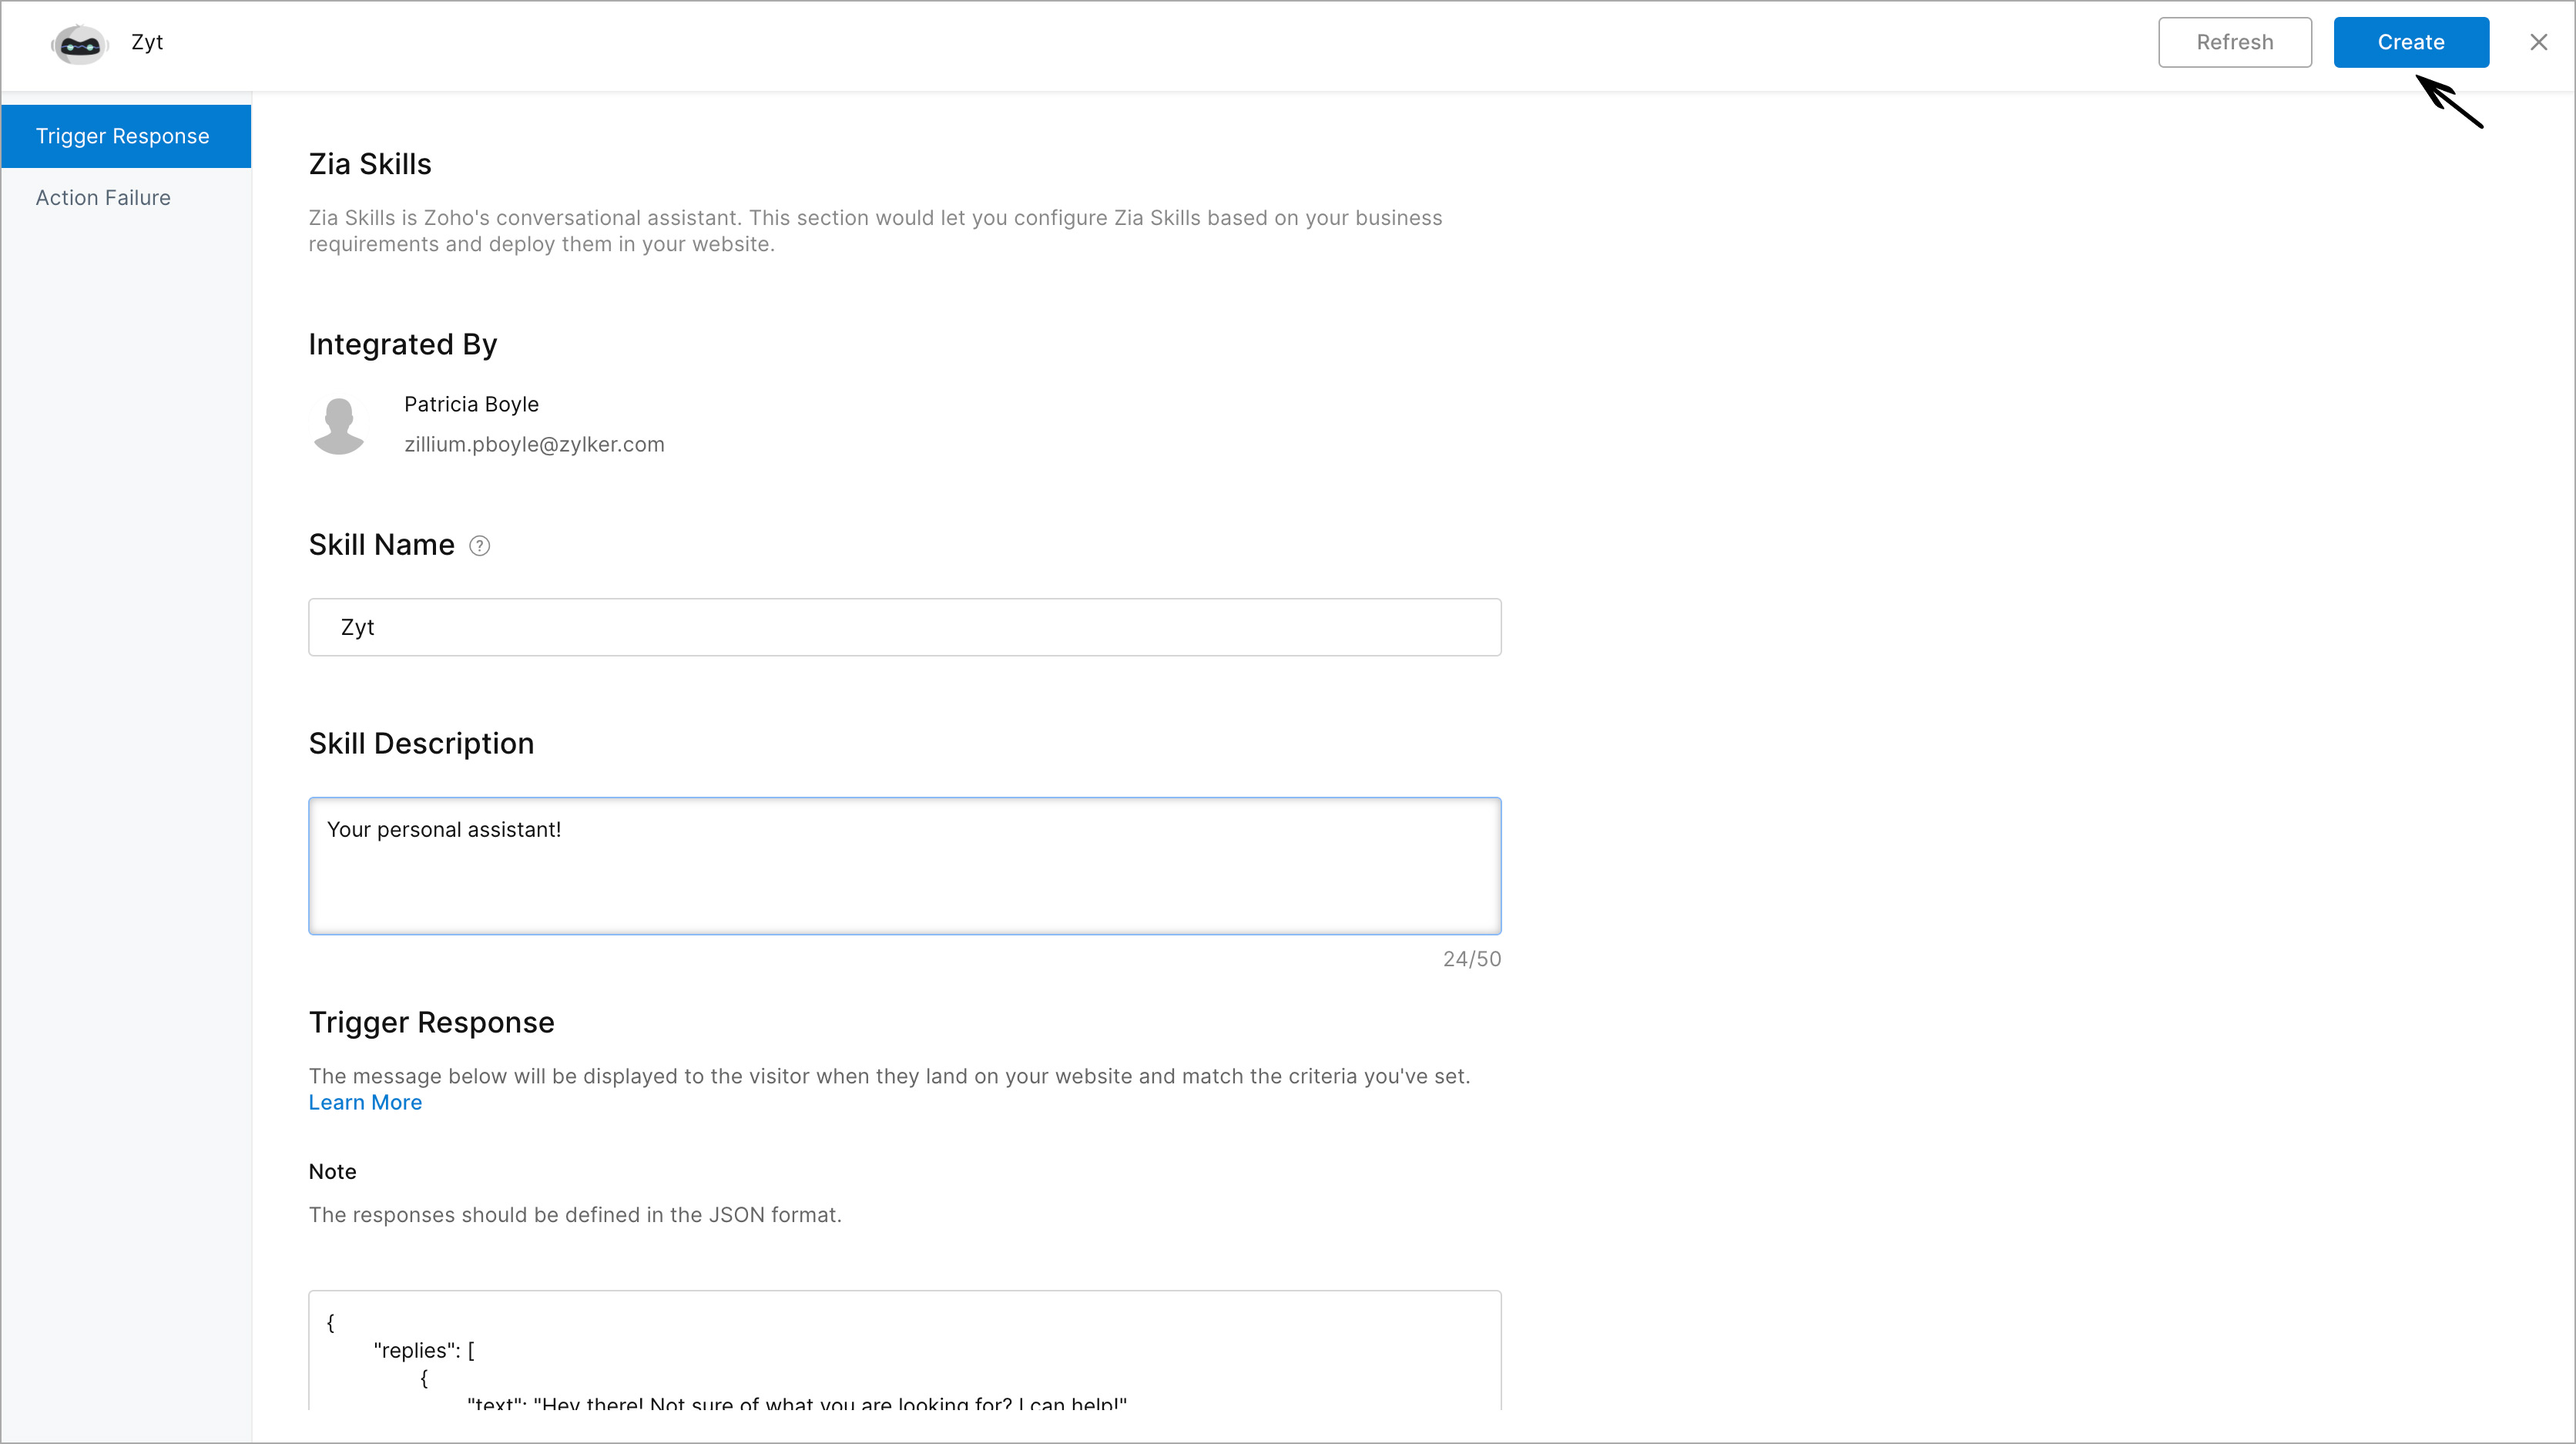Click the Trigger Response section heading
The image size is (2576, 1444).
coord(431,1022)
